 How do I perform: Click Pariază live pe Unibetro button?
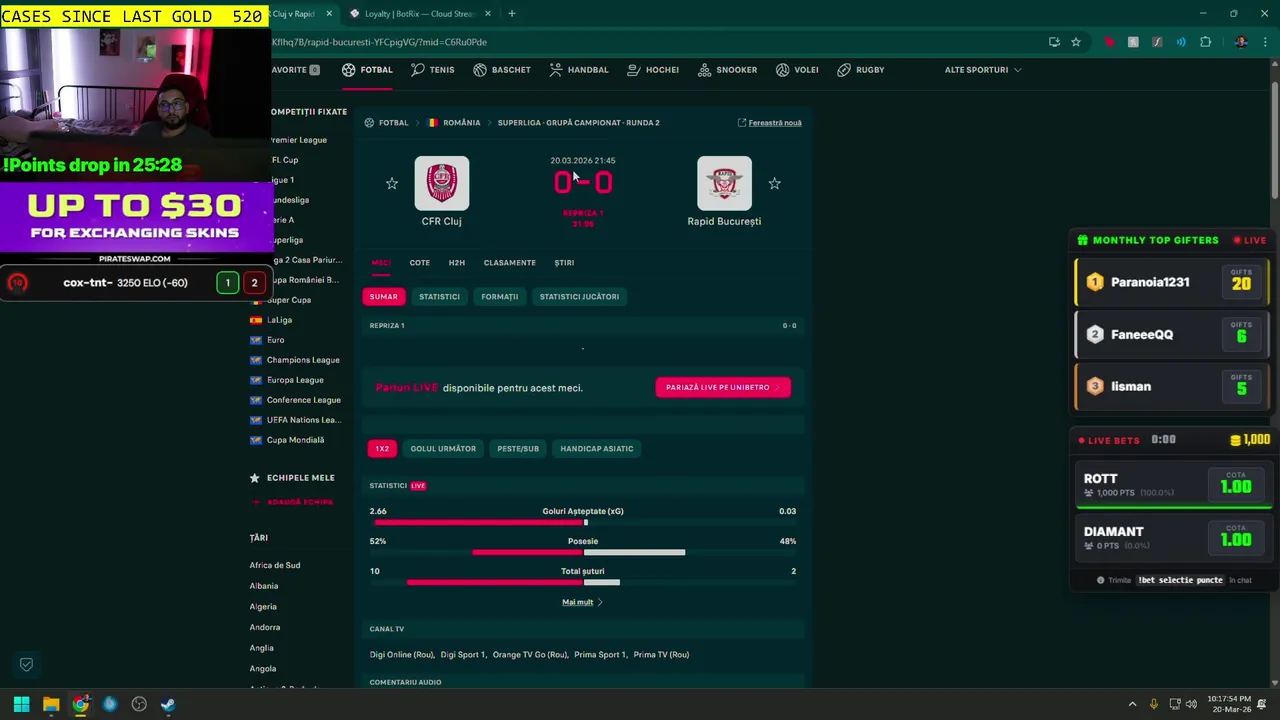pos(723,387)
